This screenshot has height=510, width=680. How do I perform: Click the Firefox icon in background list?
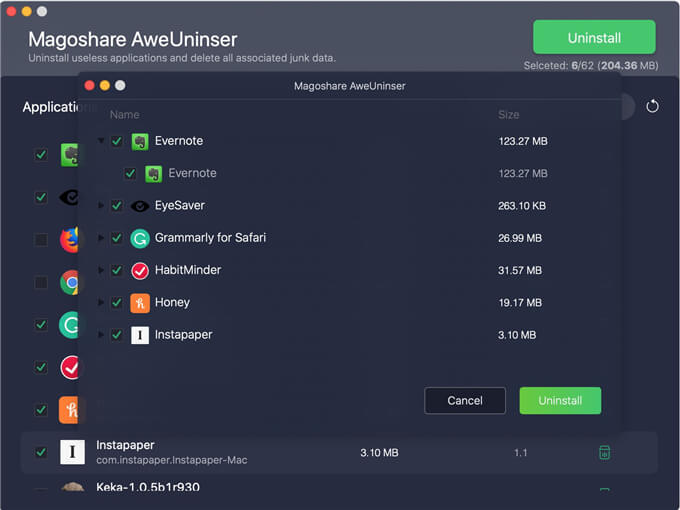(69, 239)
